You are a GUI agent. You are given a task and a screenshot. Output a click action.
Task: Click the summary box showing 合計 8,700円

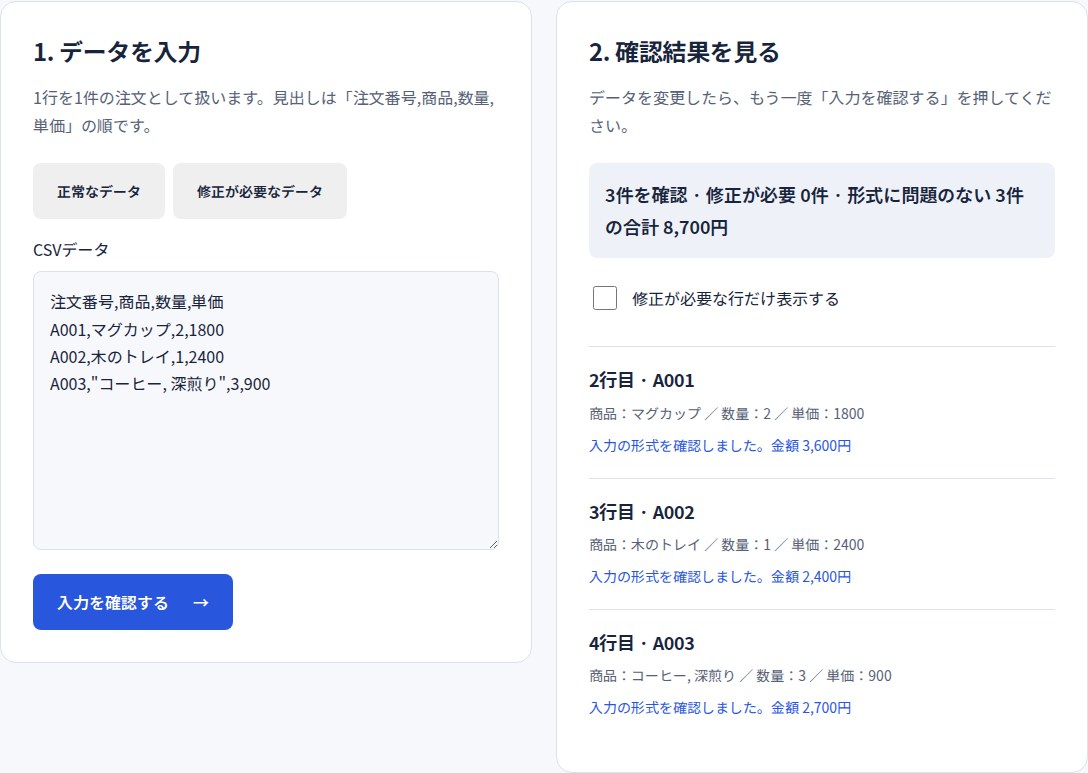tap(822, 211)
